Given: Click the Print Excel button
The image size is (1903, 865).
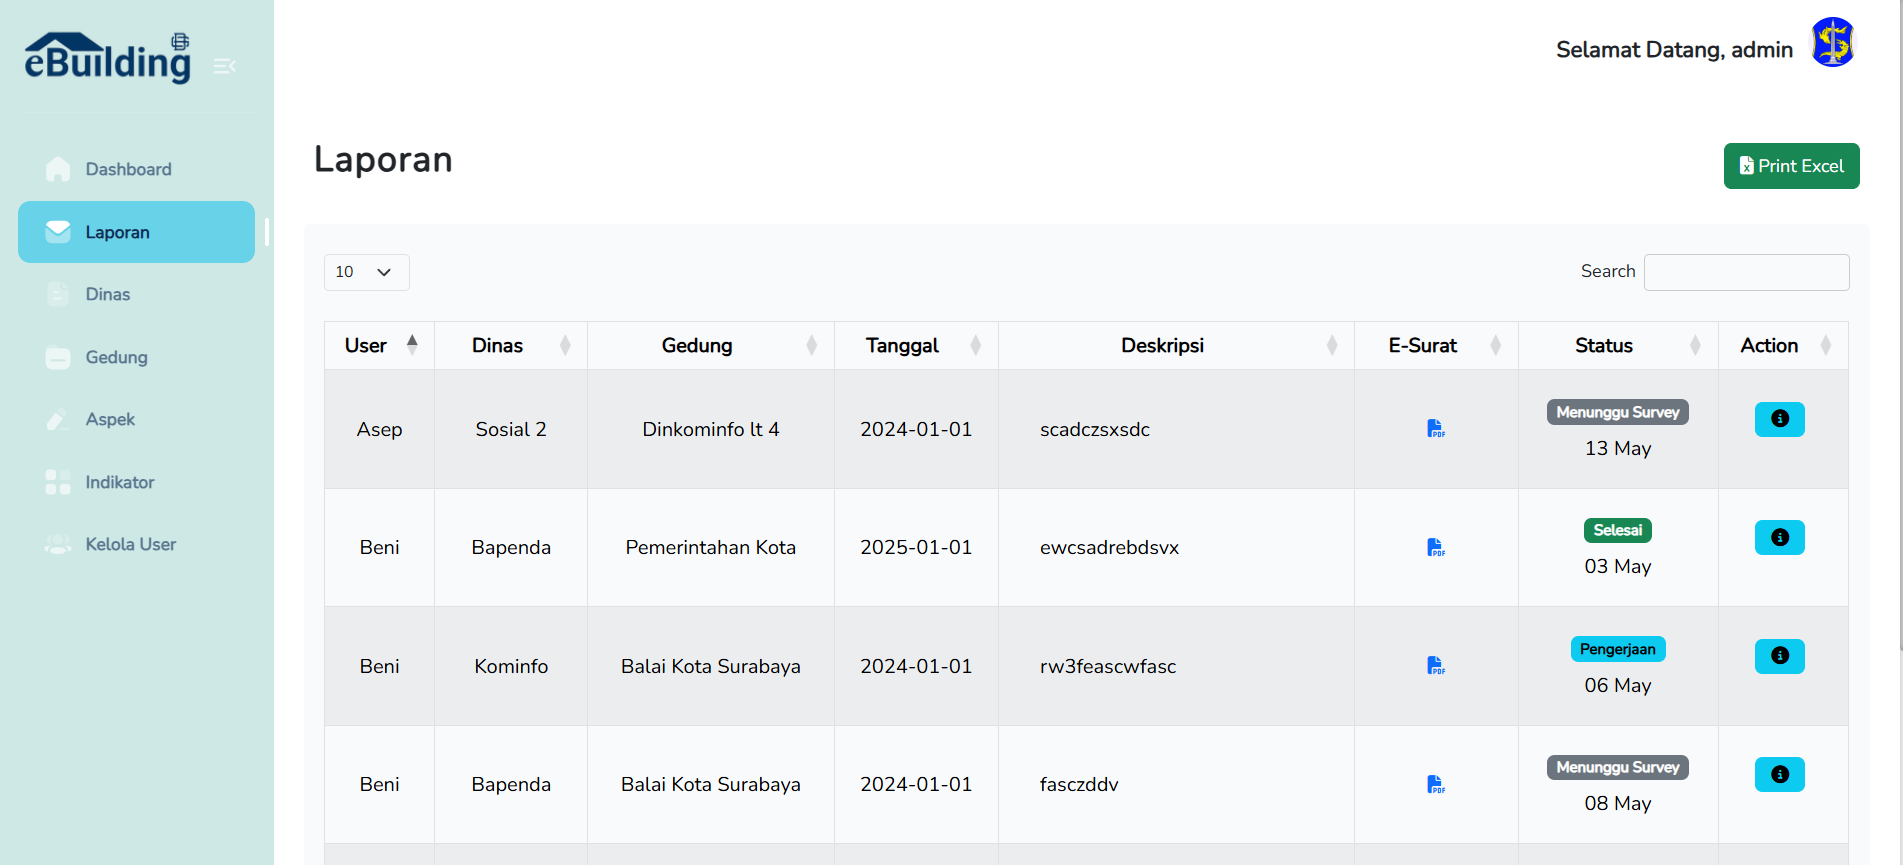Looking at the screenshot, I should point(1791,166).
